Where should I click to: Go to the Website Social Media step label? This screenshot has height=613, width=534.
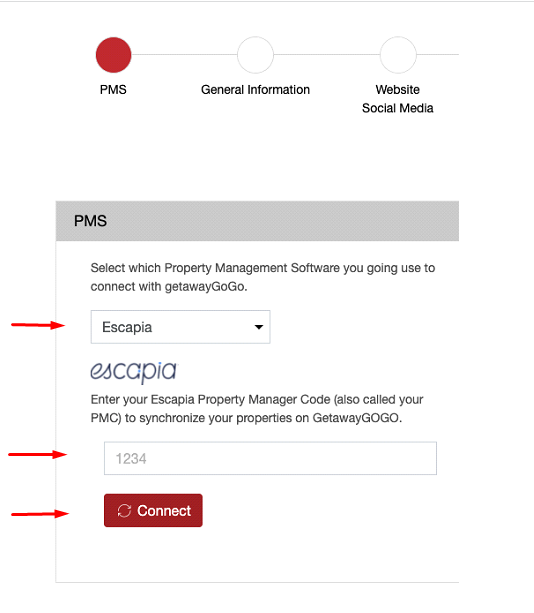[398, 99]
